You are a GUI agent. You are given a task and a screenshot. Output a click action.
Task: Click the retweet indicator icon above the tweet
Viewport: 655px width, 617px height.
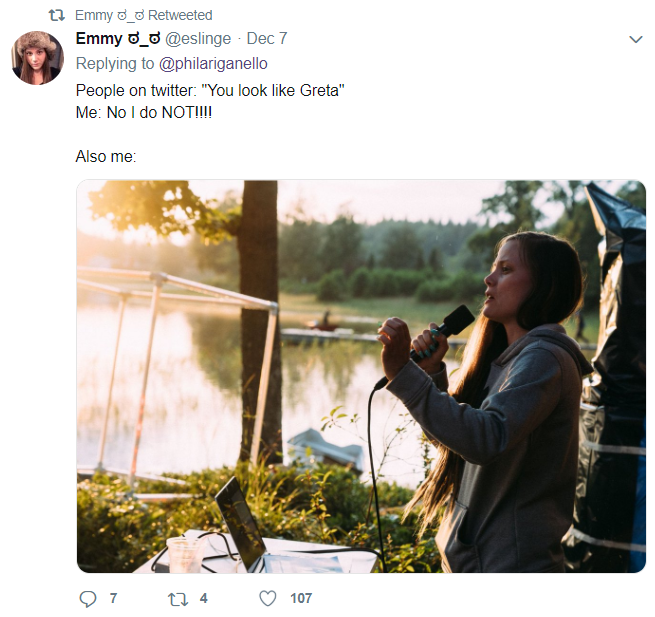tap(57, 15)
